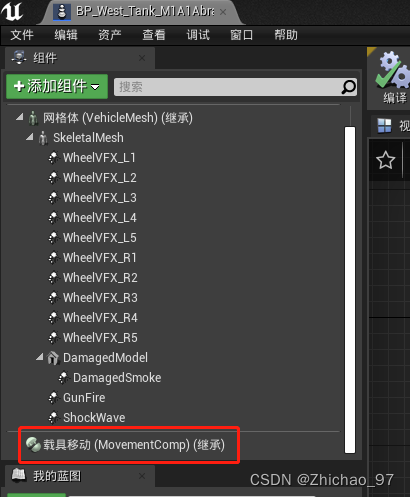Click the DamagedModel house icon
410x497 pixels.
[53, 358]
